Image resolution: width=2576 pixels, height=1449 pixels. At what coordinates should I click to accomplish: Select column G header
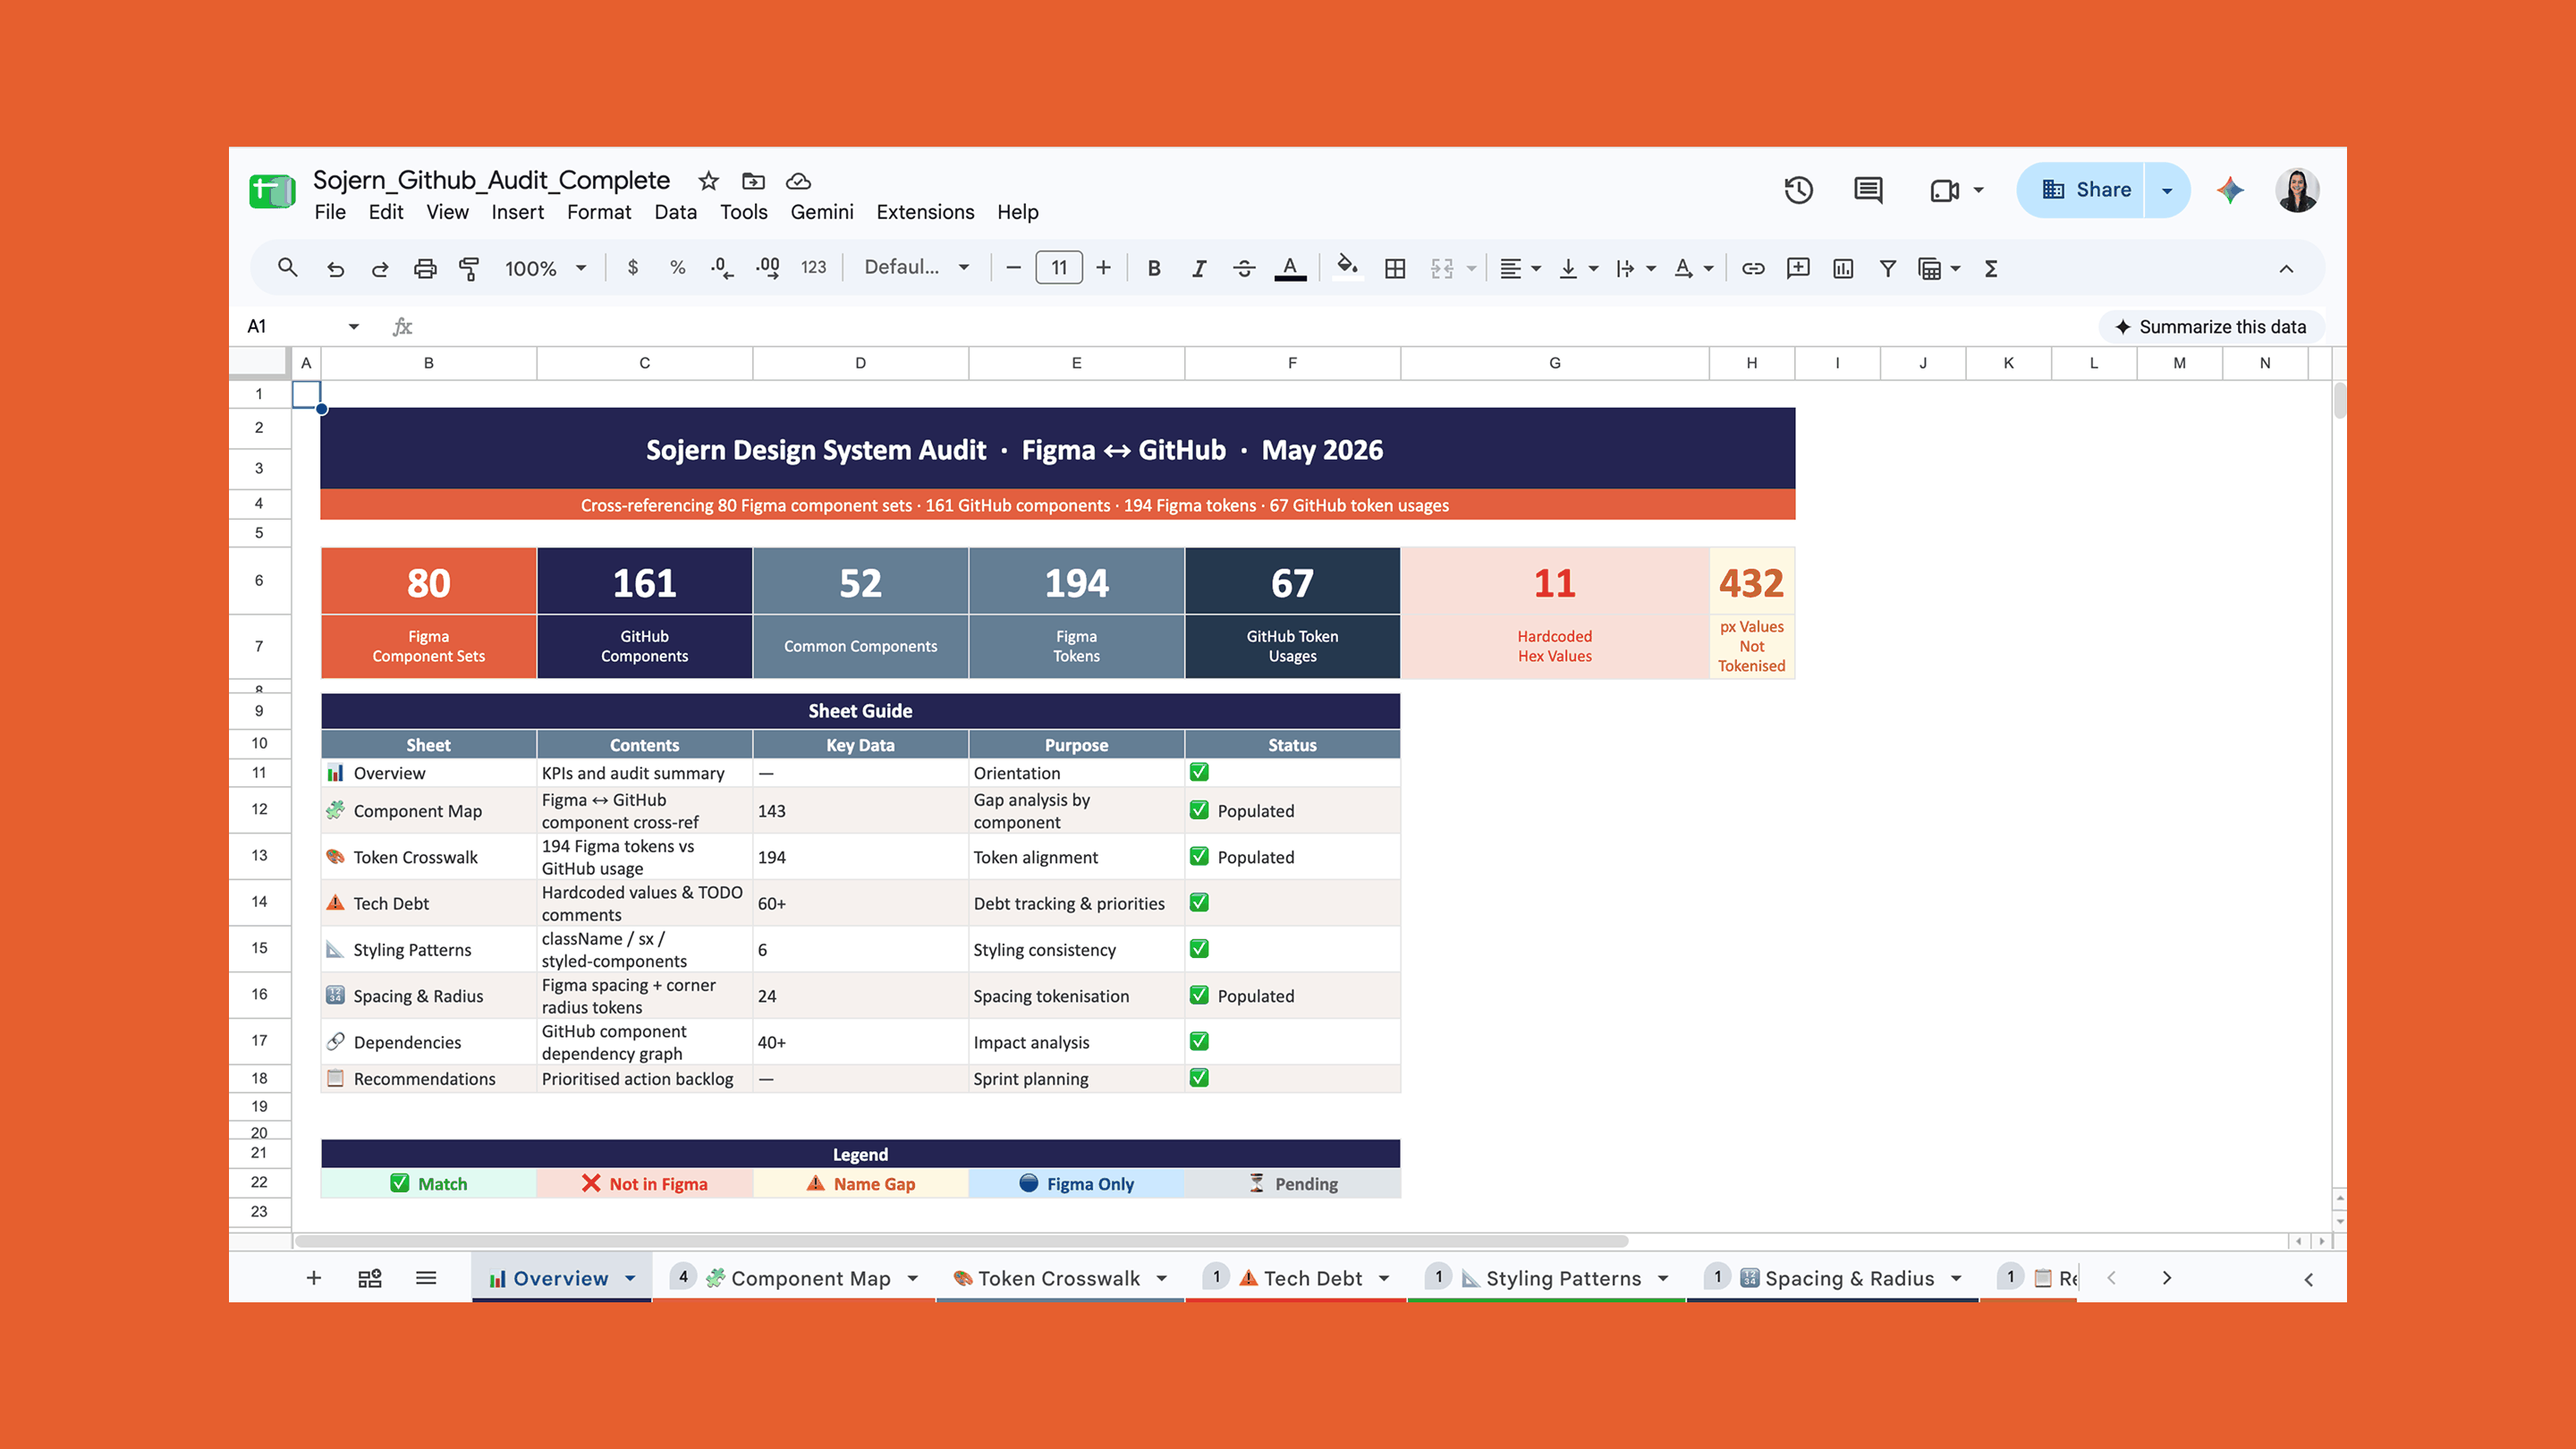tap(1555, 363)
